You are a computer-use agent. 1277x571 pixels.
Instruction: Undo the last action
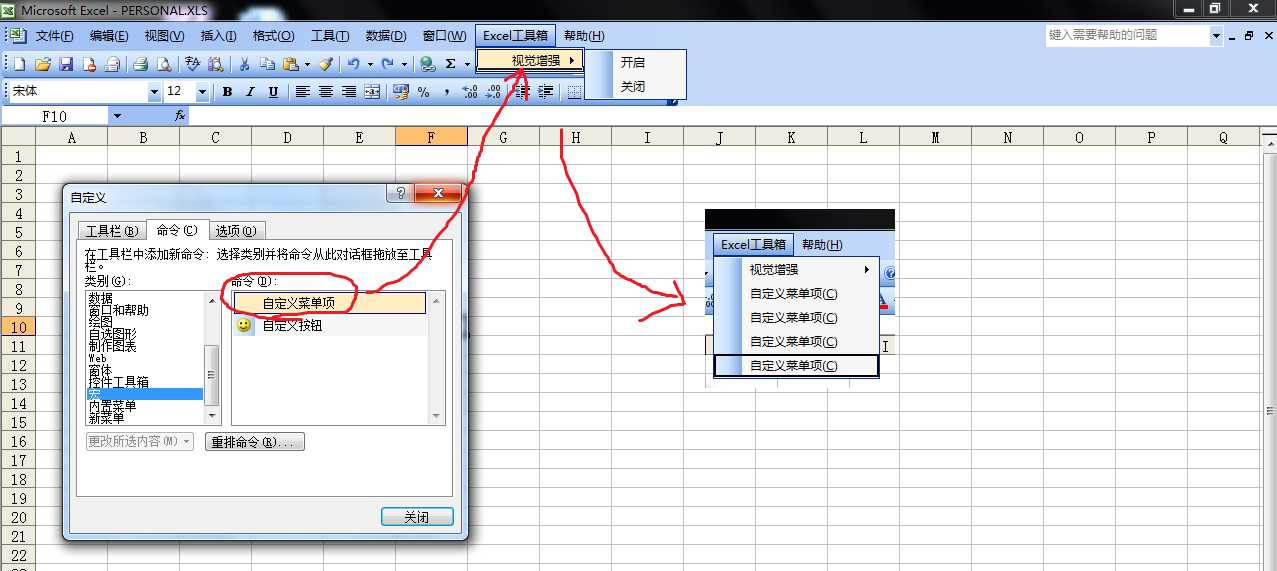click(x=353, y=64)
